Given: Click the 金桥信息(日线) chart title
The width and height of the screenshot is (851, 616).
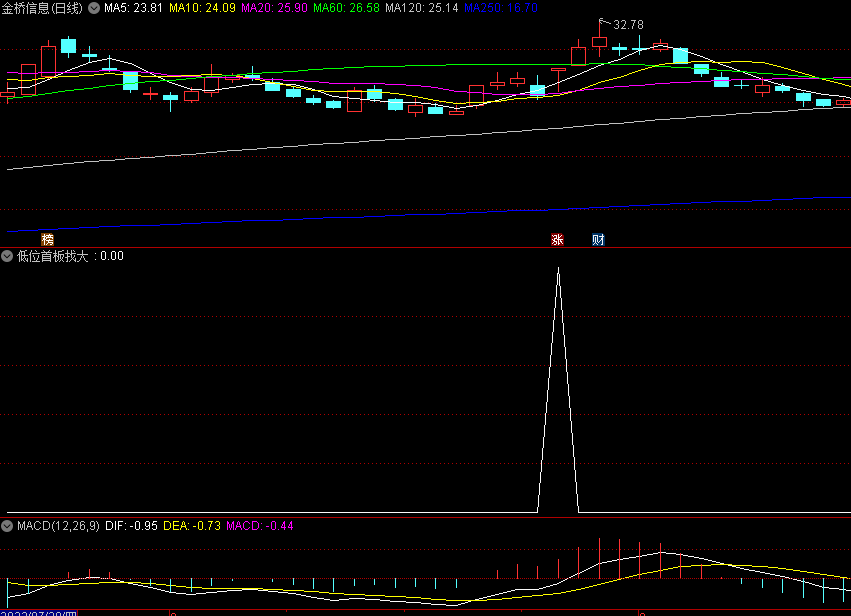Looking at the screenshot, I should pyautogui.click(x=42, y=8).
